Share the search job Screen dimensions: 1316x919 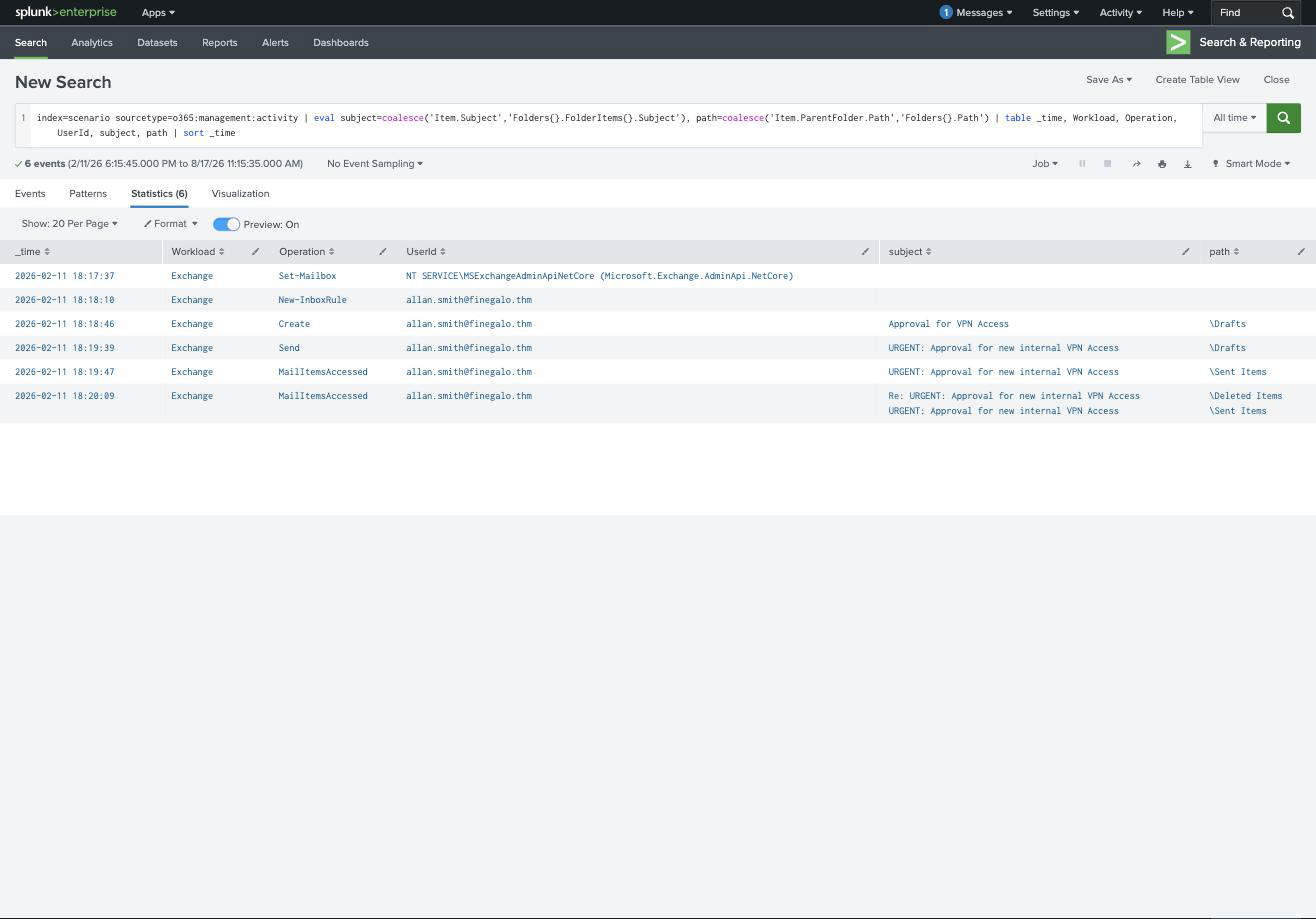pos(1136,164)
